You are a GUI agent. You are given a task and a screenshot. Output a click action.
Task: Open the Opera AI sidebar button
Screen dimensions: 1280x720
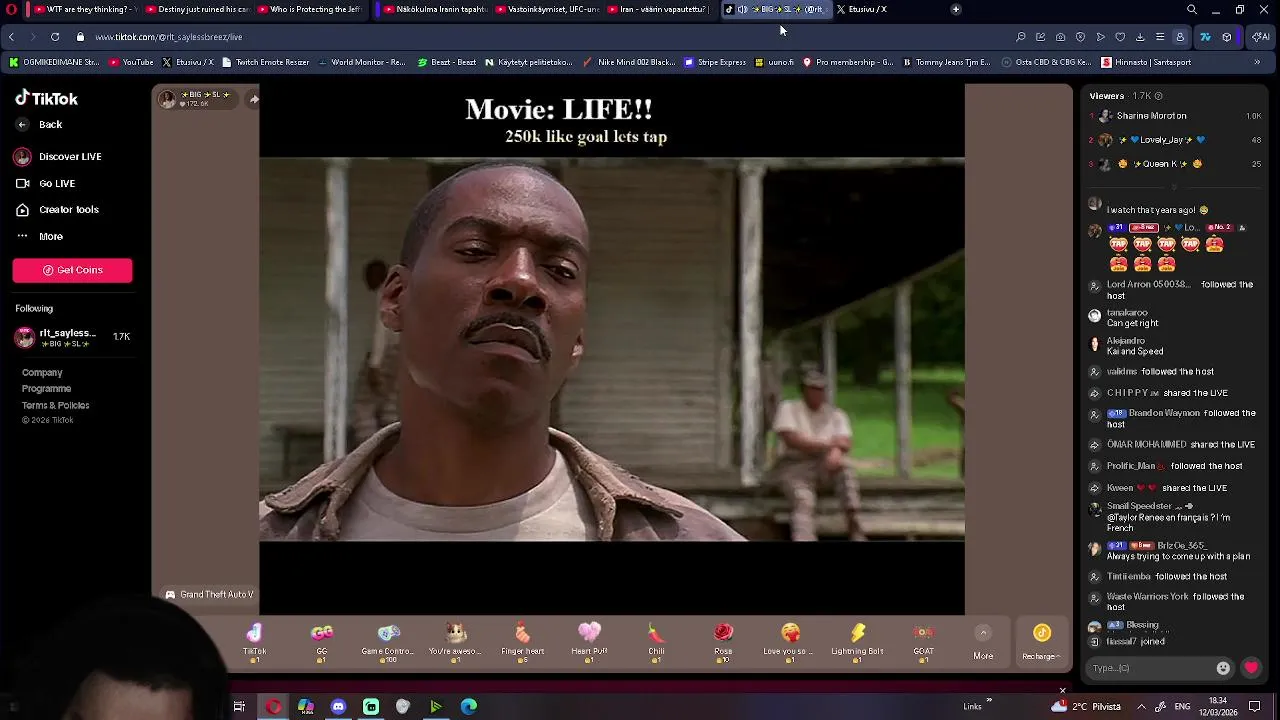(1260, 37)
